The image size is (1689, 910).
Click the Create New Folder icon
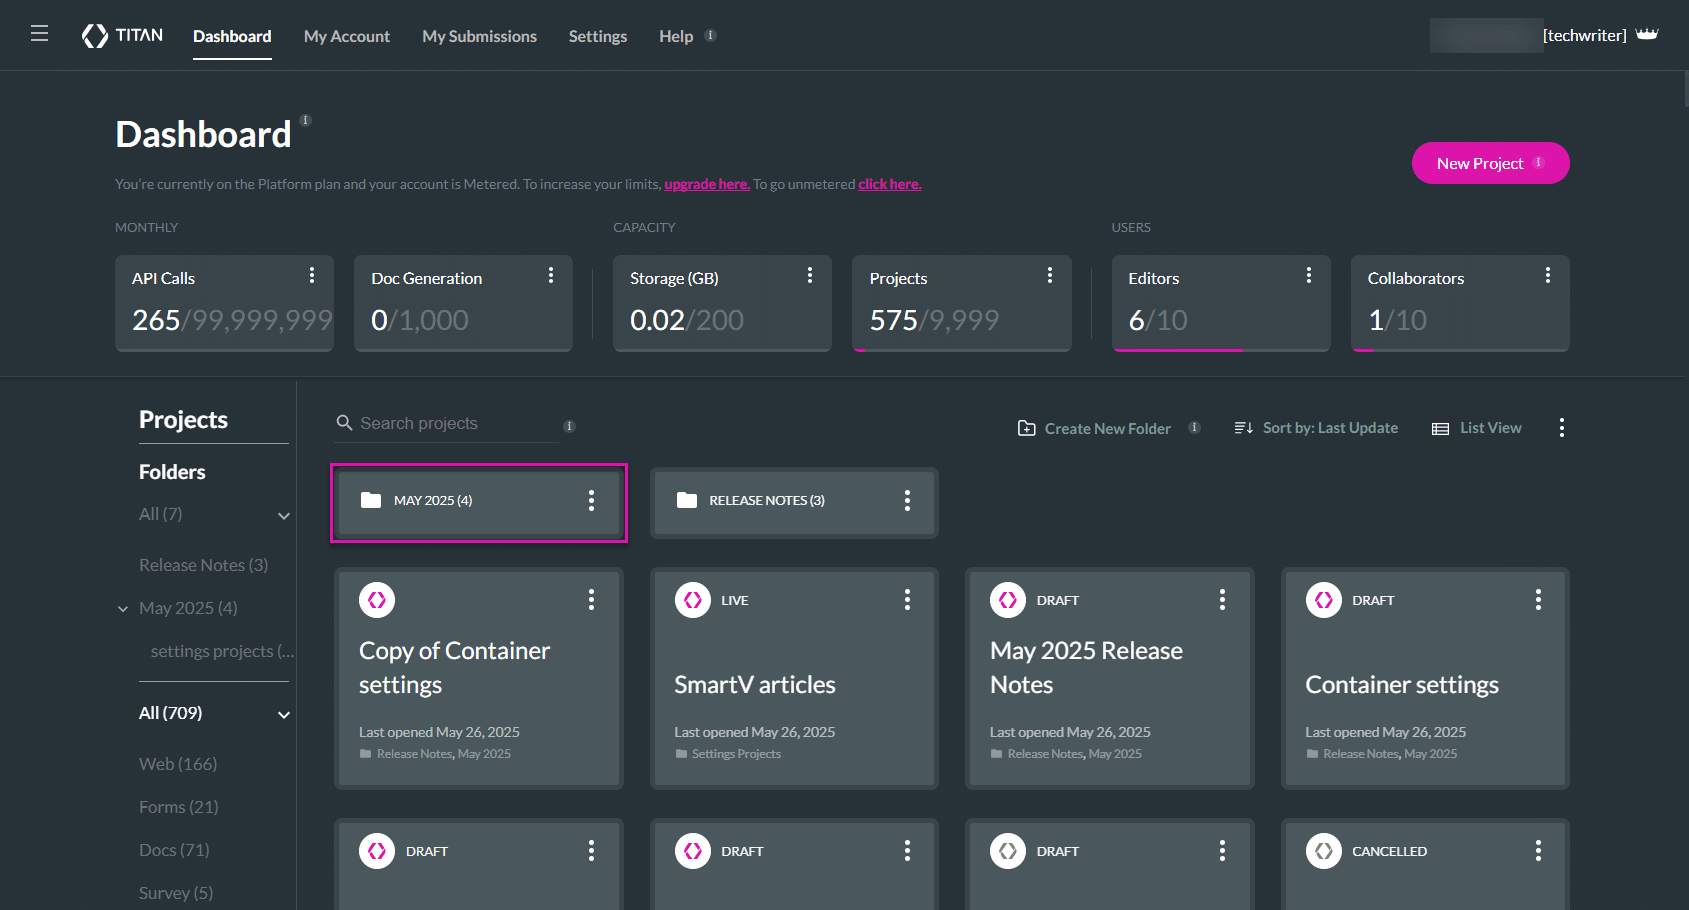tap(1026, 428)
